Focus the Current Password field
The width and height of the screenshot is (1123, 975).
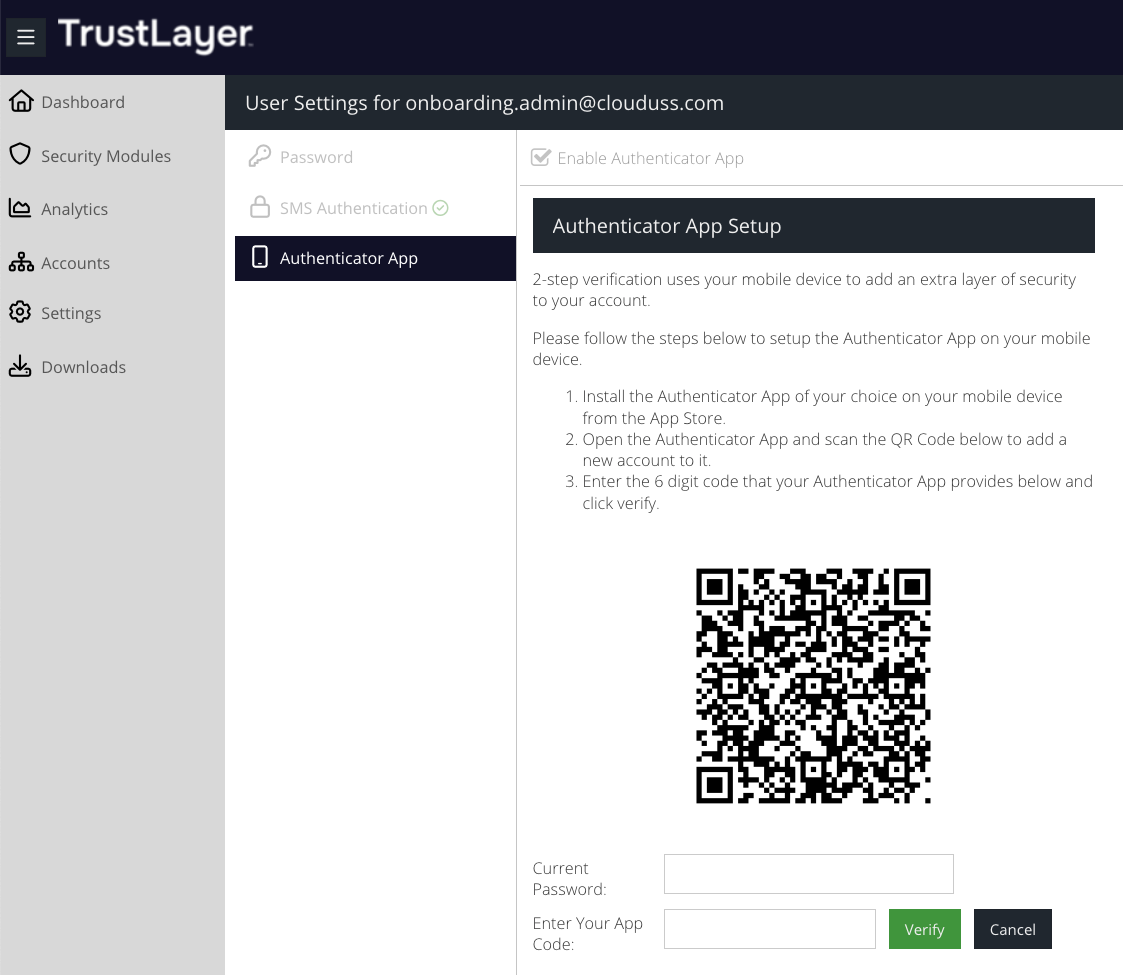(x=809, y=874)
